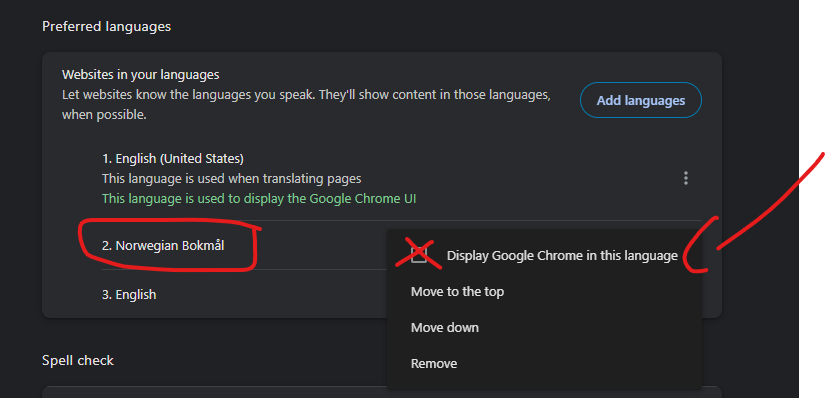The height and width of the screenshot is (398, 826).
Task: Click the third language entry English
Action: [129, 294]
